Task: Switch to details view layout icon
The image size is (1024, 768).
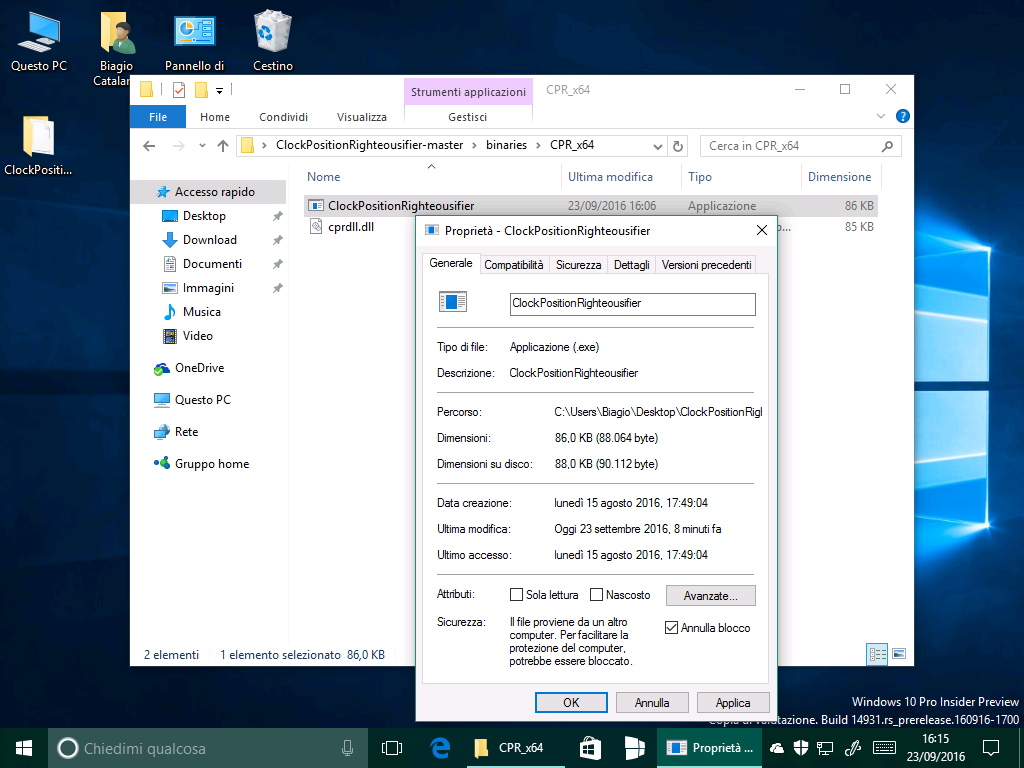Action: pos(876,654)
